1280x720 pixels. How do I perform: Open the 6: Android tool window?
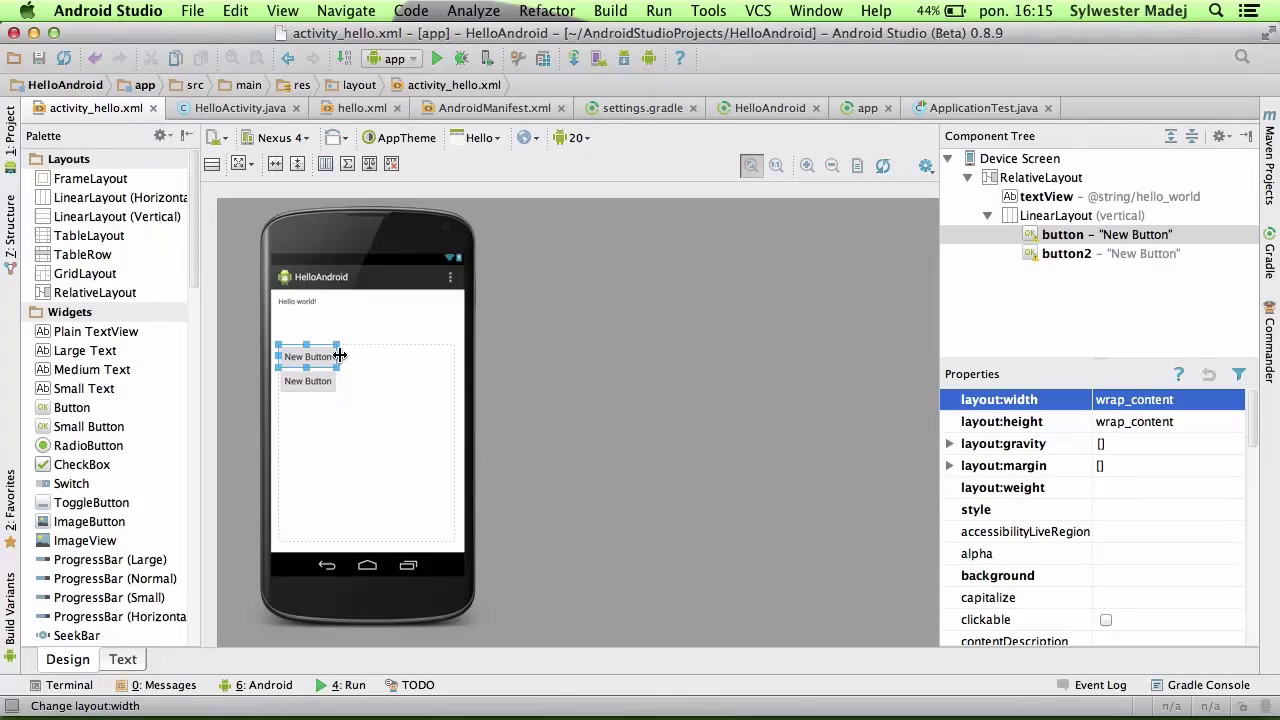click(x=257, y=685)
